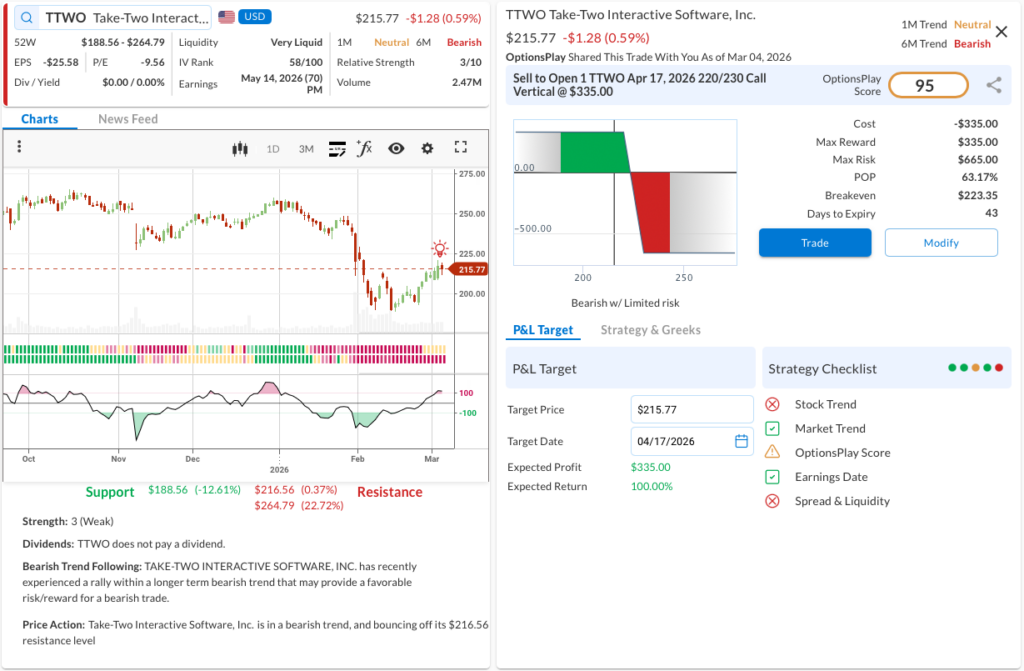Open the 1D interval dropdown
Screen dimensions: 1024x671
tap(272, 149)
